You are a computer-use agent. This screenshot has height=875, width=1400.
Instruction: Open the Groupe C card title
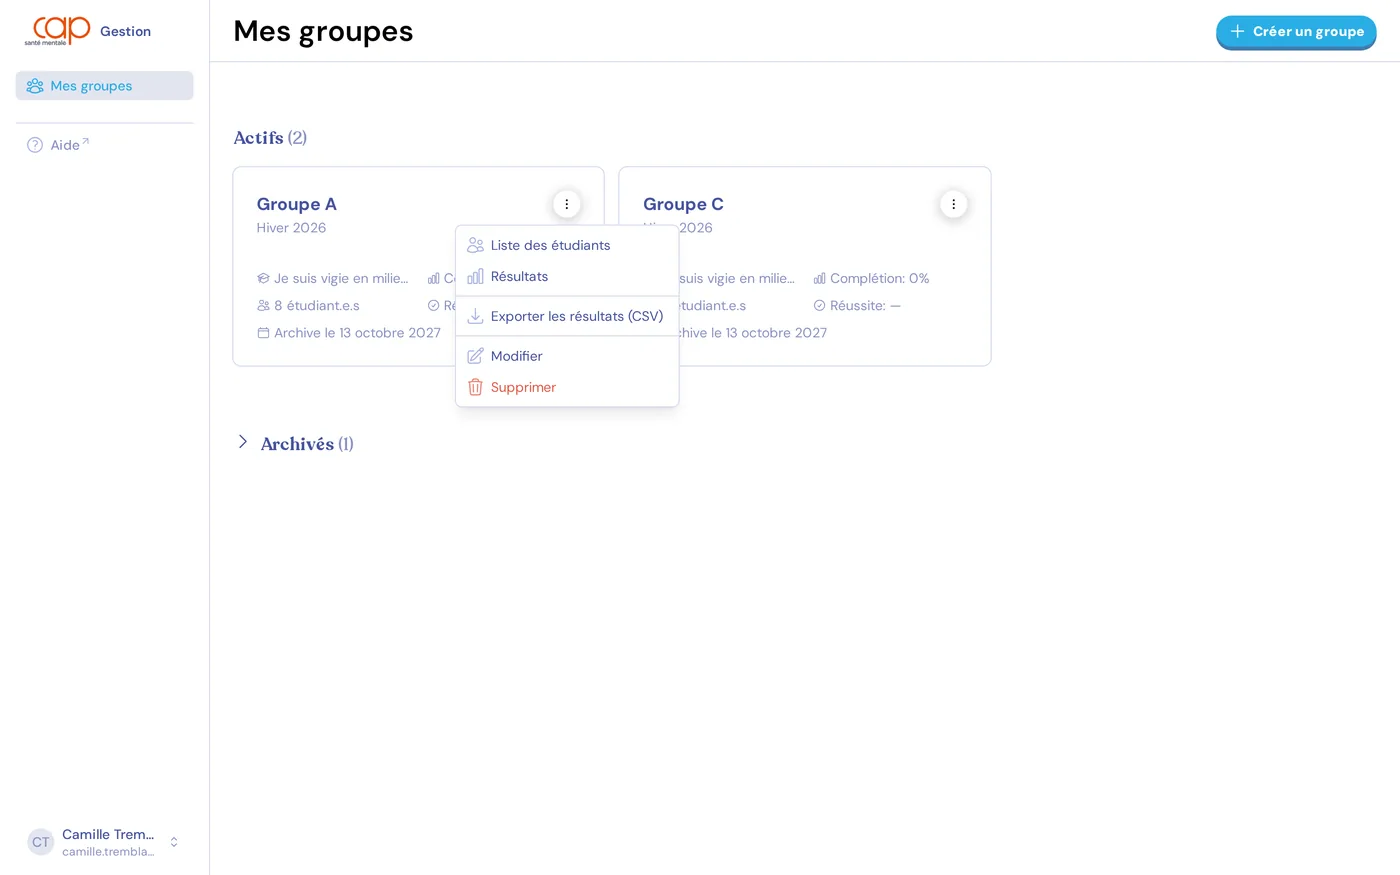tap(683, 204)
